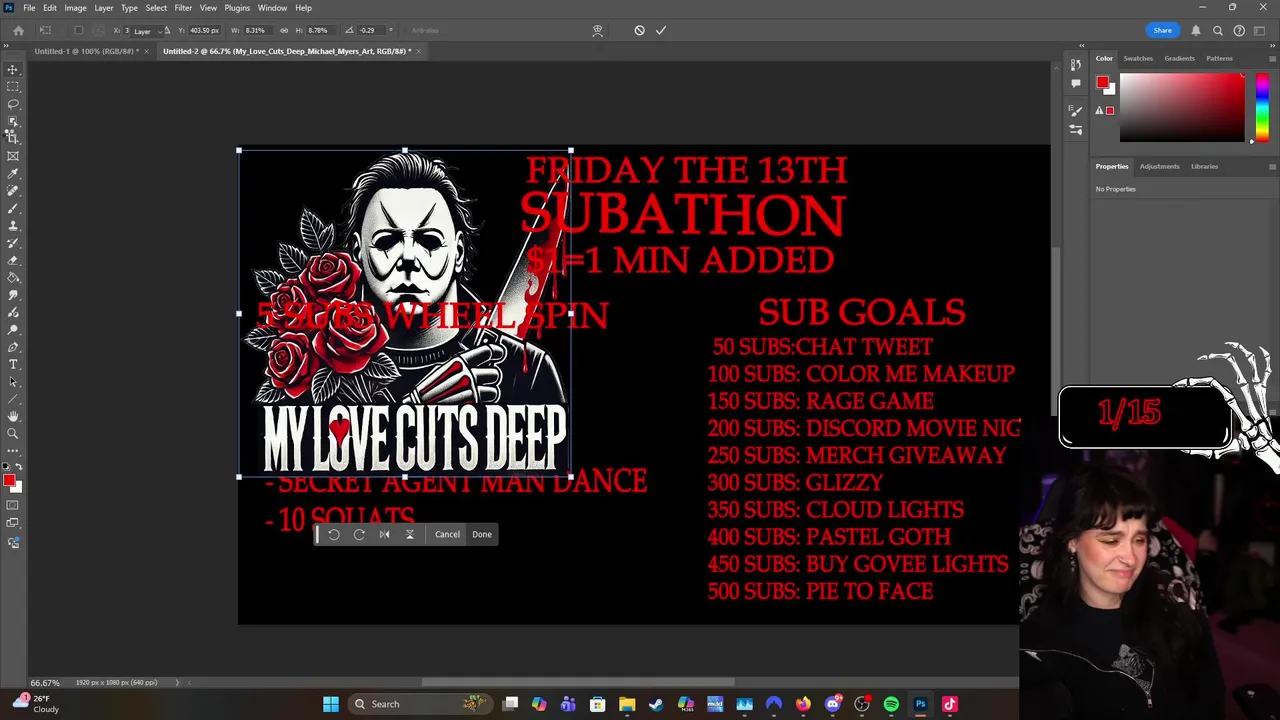Image resolution: width=1280 pixels, height=720 pixels.
Task: Open the History panel icon
Action: [1076, 67]
